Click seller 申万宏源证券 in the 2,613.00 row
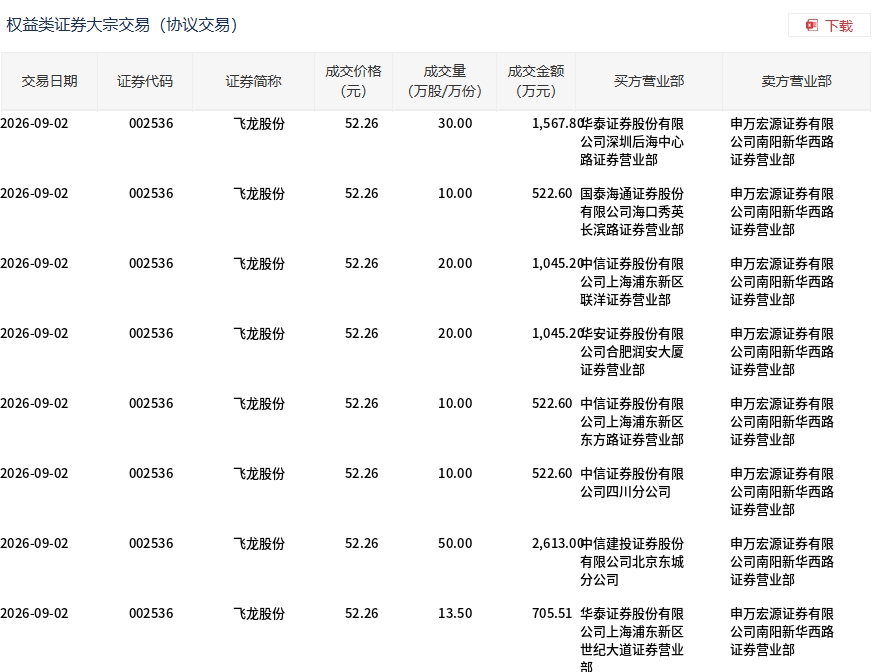 (782, 562)
